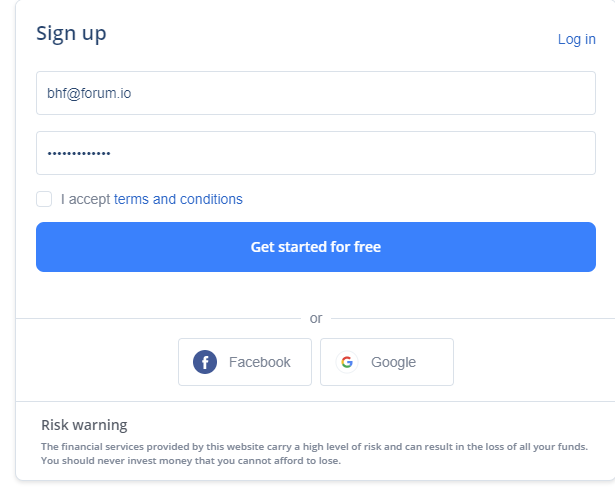
Task: Click the risk warning paragraph text
Action: point(315,454)
